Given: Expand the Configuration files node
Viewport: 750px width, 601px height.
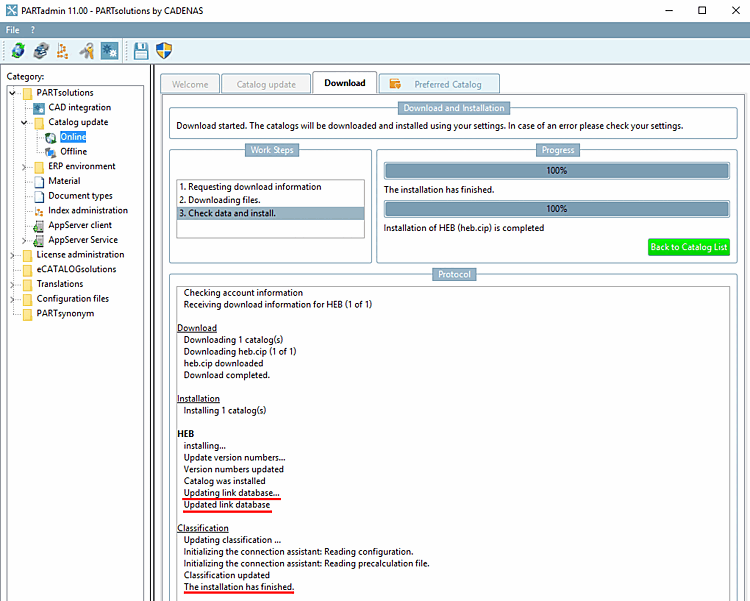Looking at the screenshot, I should coord(13,299).
